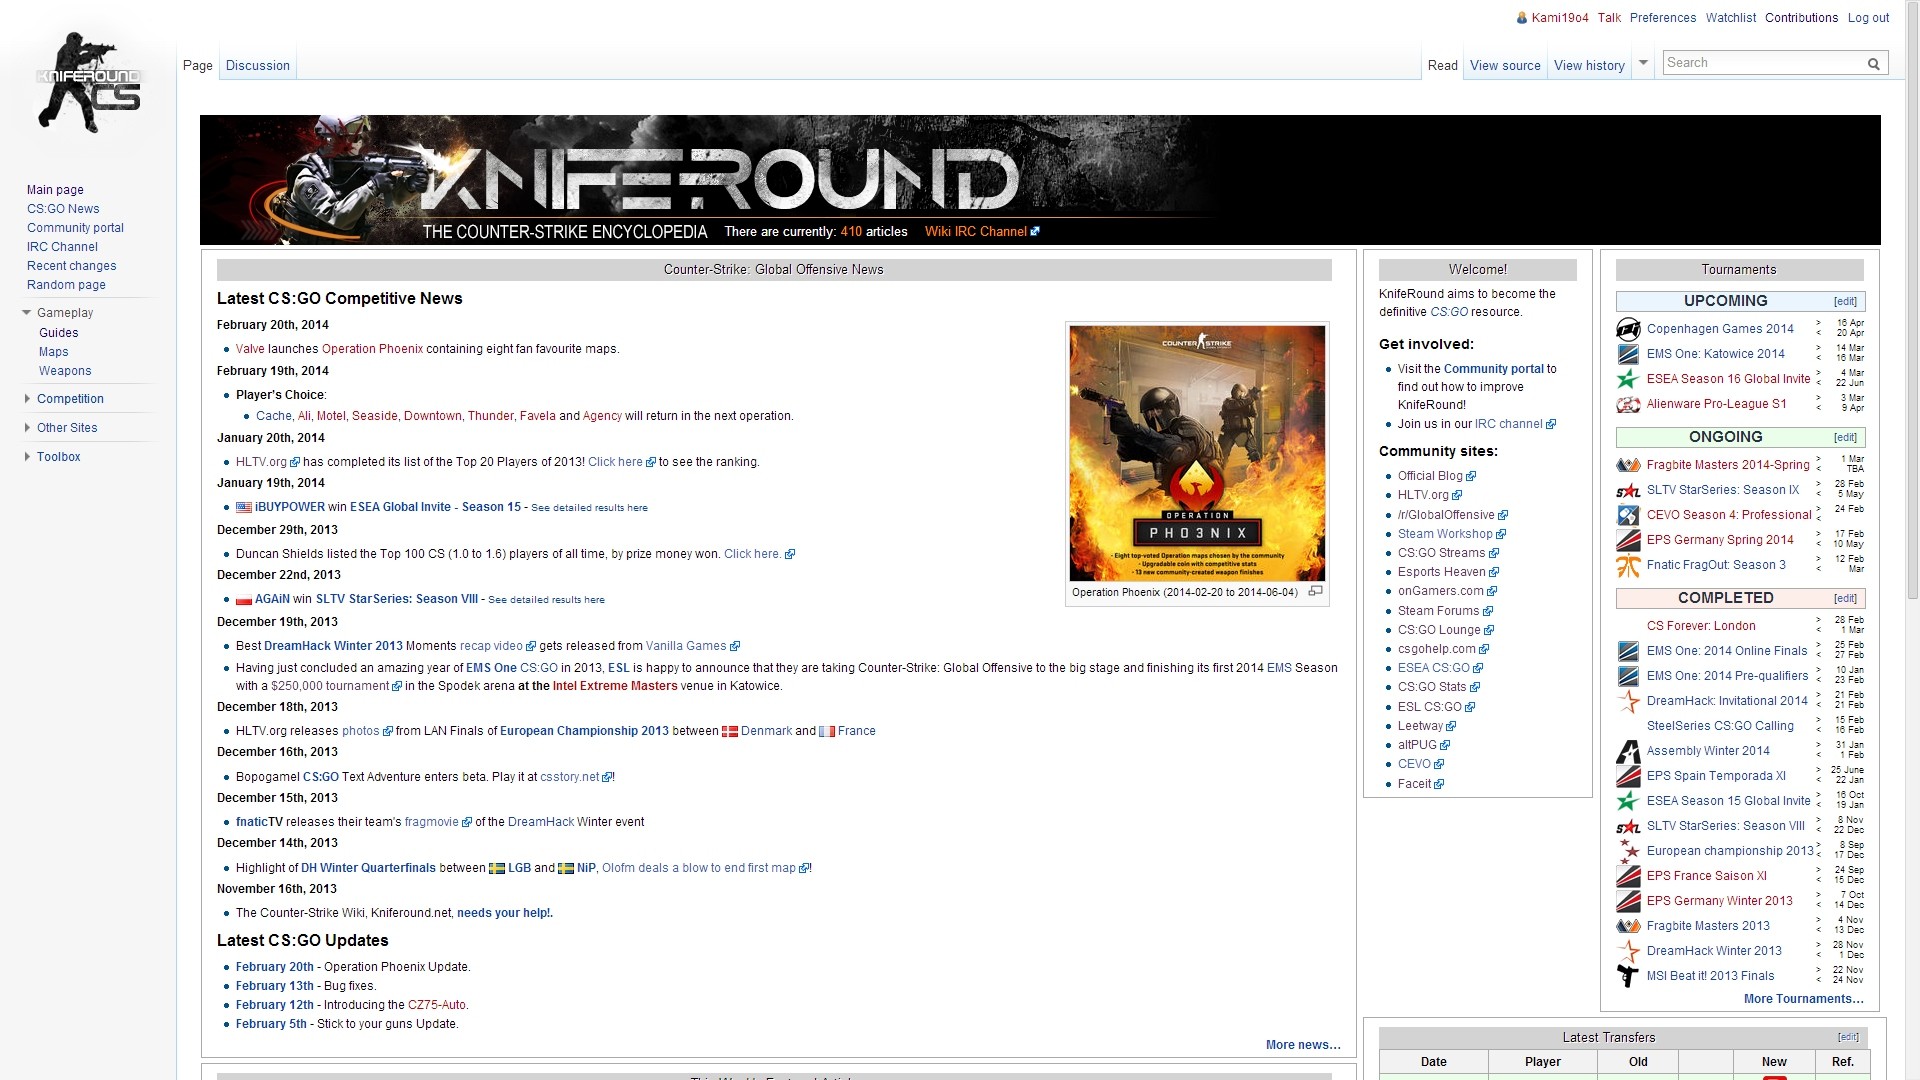Click the France flag icon in news
Image resolution: width=1920 pixels, height=1080 pixels.
tap(827, 732)
